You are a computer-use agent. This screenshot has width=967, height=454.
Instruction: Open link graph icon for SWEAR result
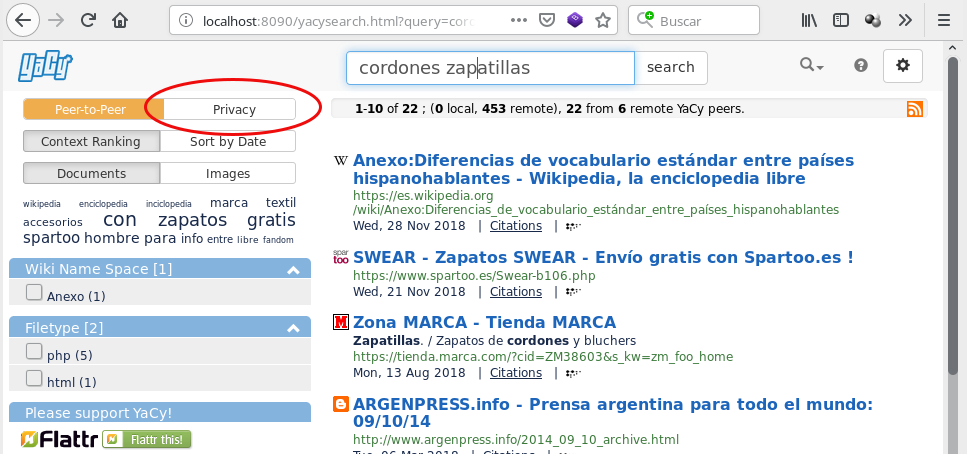click(574, 292)
